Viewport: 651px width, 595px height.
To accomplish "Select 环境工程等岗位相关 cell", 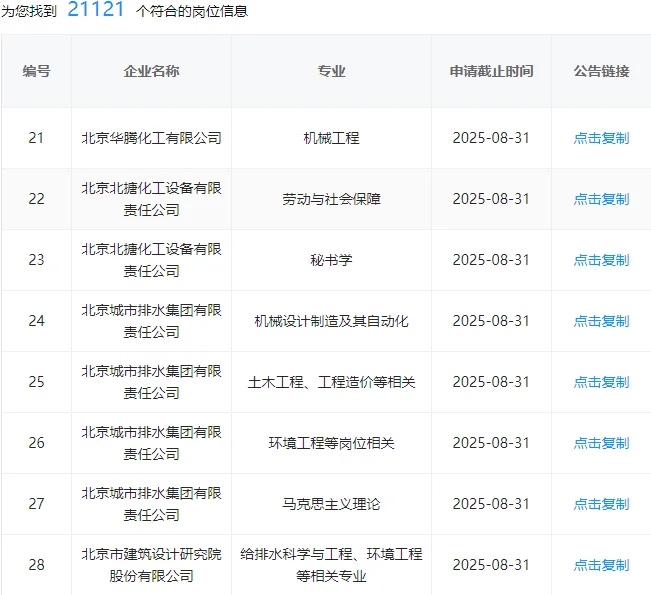I will click(x=331, y=443).
